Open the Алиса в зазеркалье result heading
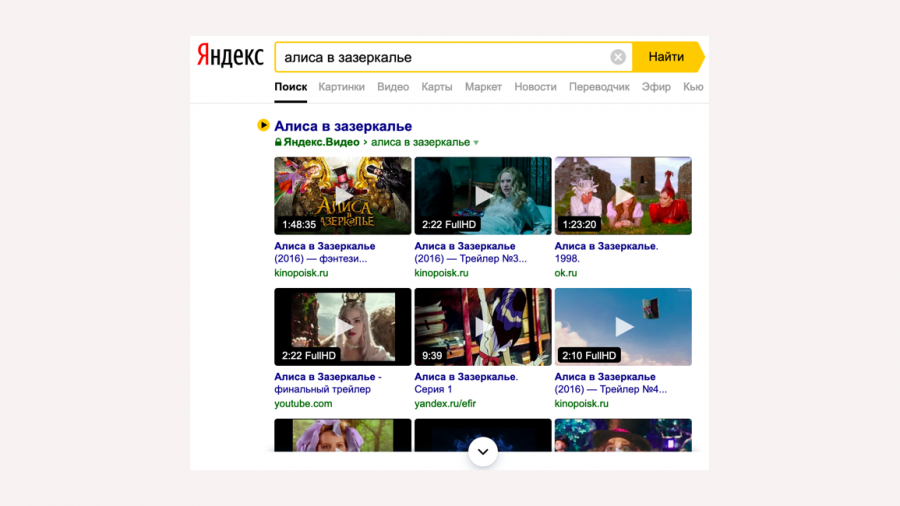The image size is (900, 506). [343, 126]
